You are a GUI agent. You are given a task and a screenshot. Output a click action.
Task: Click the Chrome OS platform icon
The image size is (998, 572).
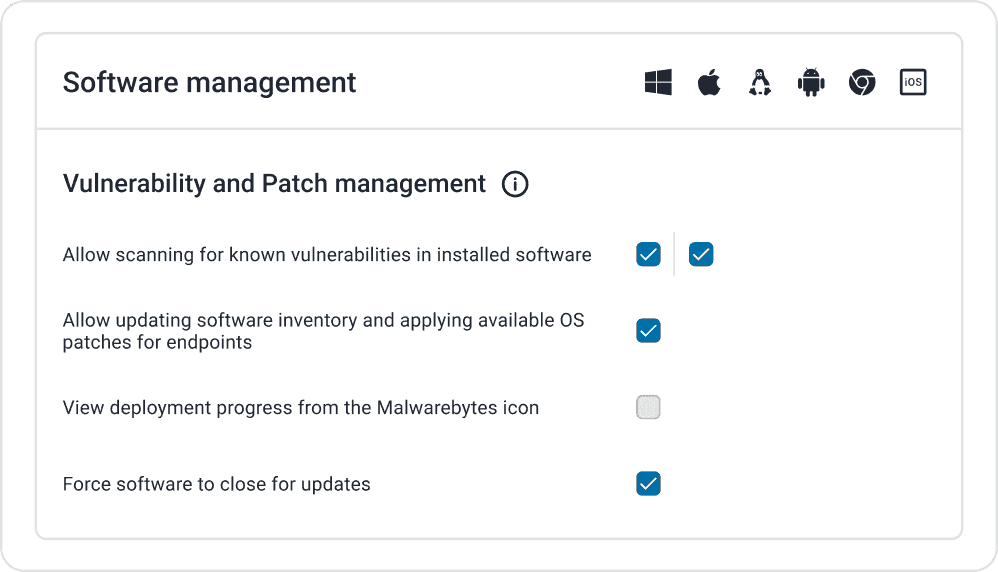tap(862, 82)
